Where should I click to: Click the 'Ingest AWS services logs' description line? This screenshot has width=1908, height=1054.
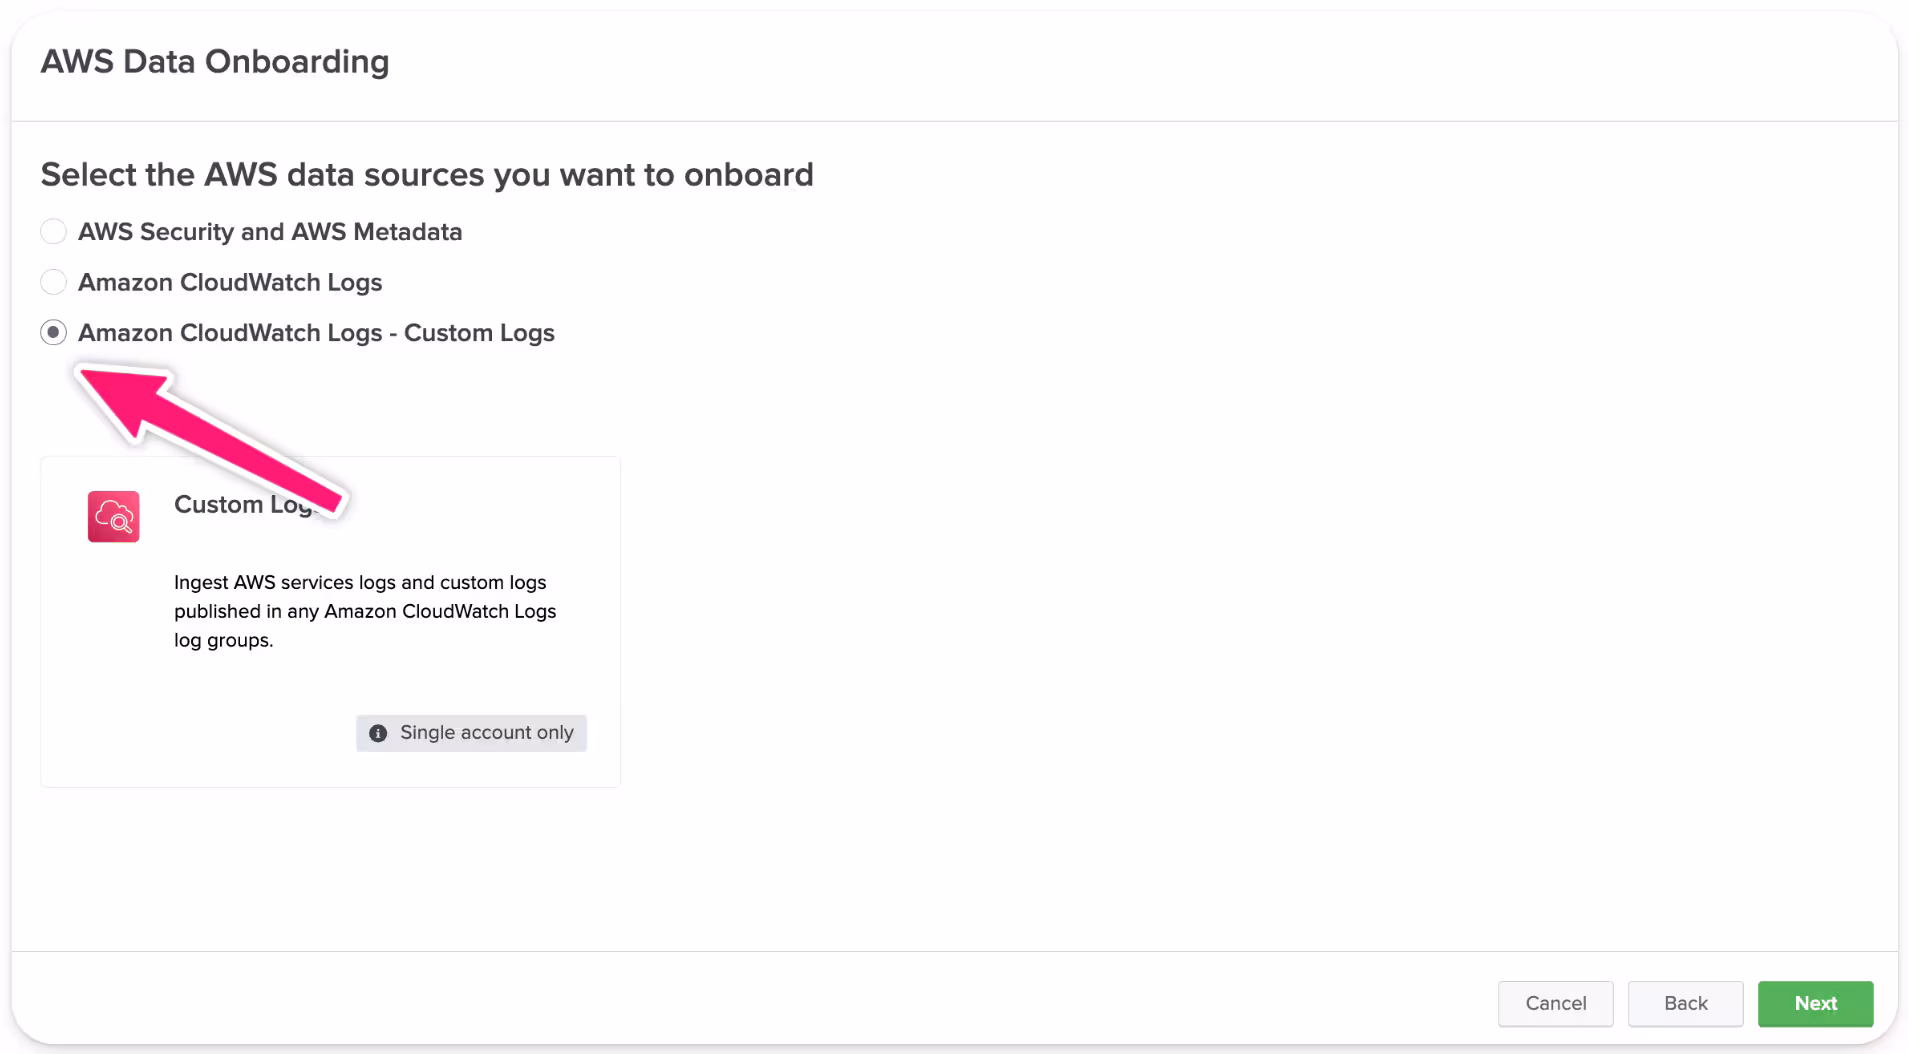[x=360, y=583]
